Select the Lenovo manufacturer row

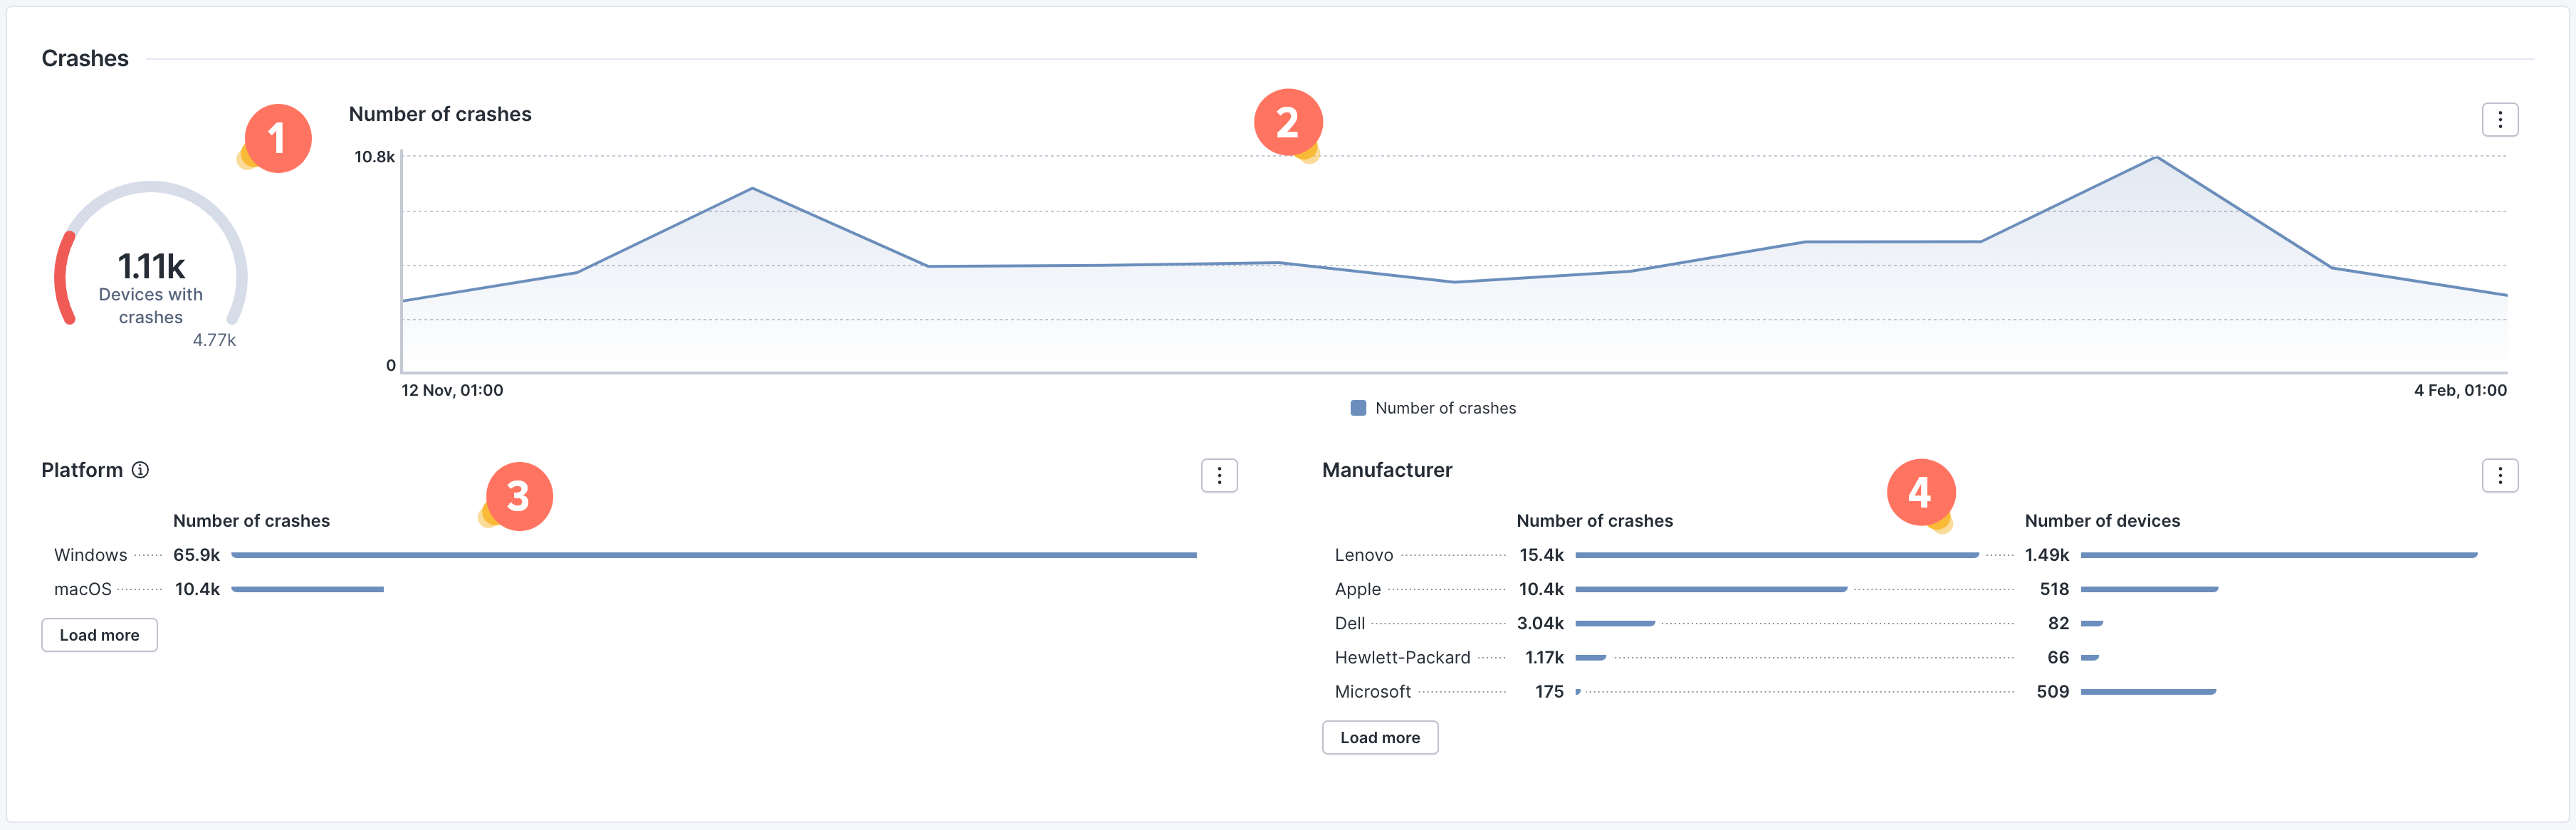tap(1363, 555)
